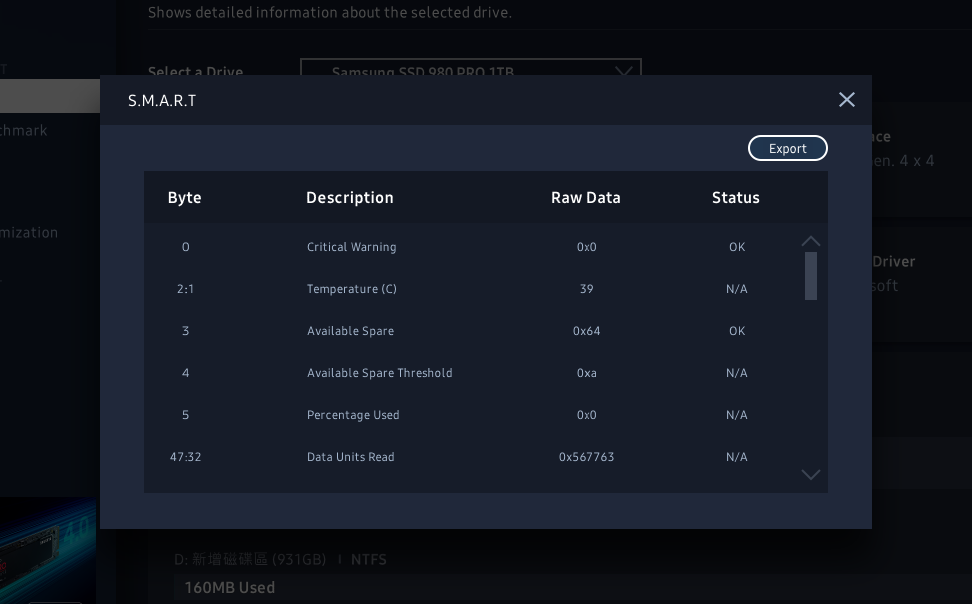Click the OK status for Available Spare
972x604 pixels.
pyautogui.click(x=737, y=331)
